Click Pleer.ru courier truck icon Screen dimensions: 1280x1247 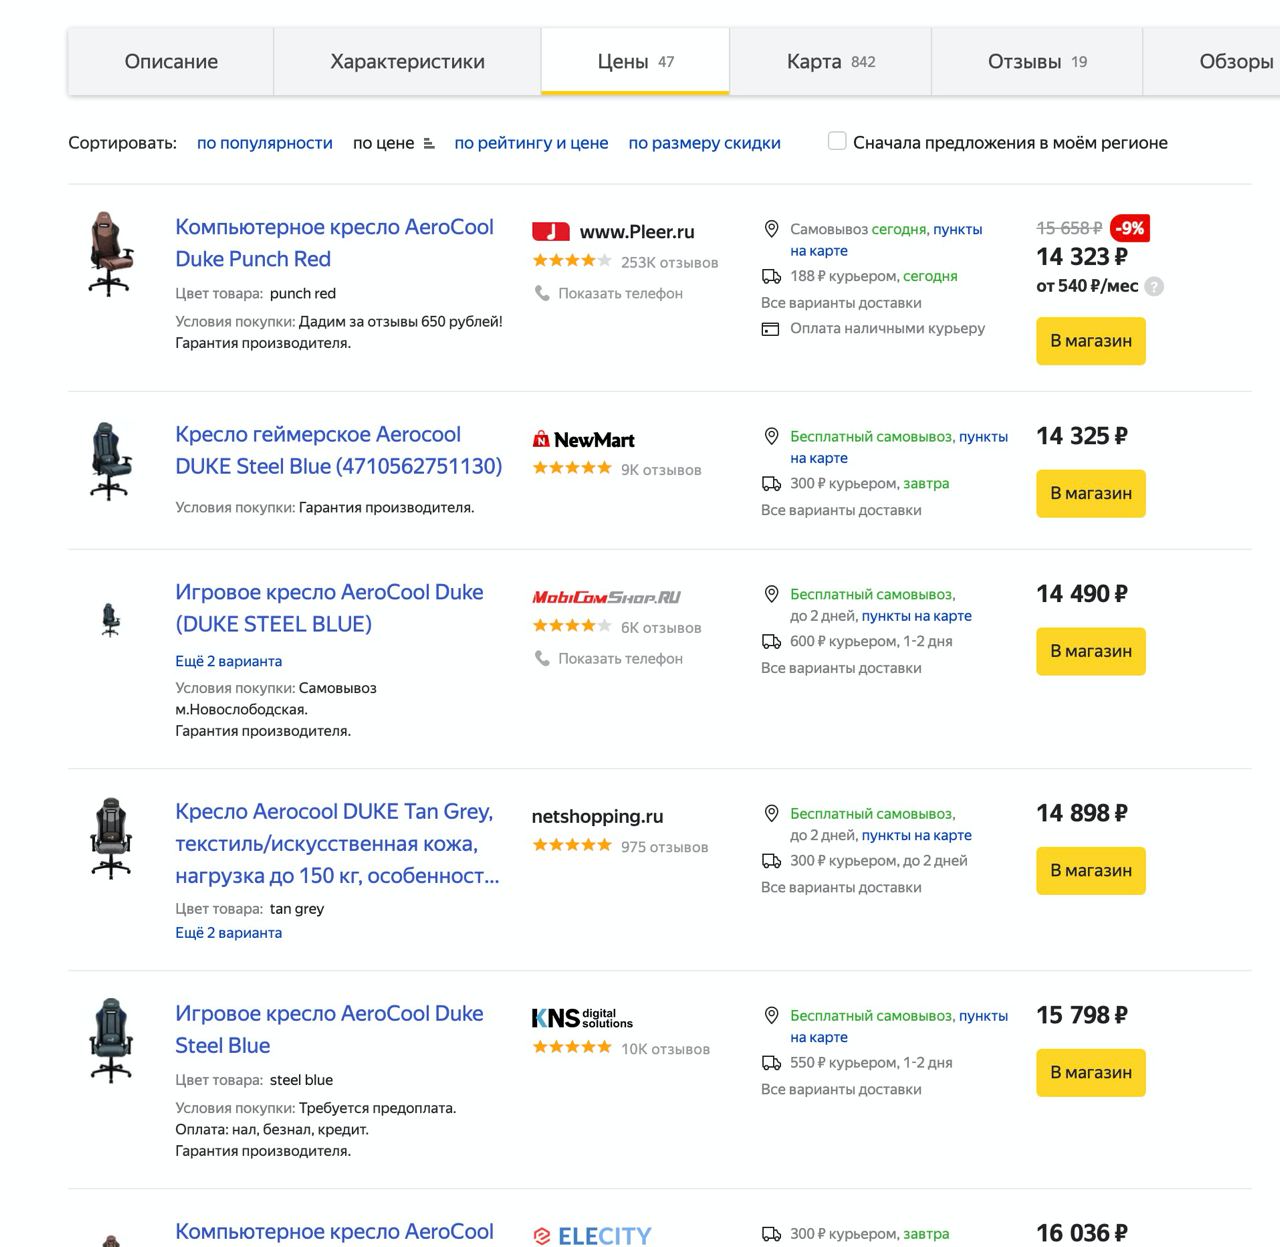coord(771,276)
